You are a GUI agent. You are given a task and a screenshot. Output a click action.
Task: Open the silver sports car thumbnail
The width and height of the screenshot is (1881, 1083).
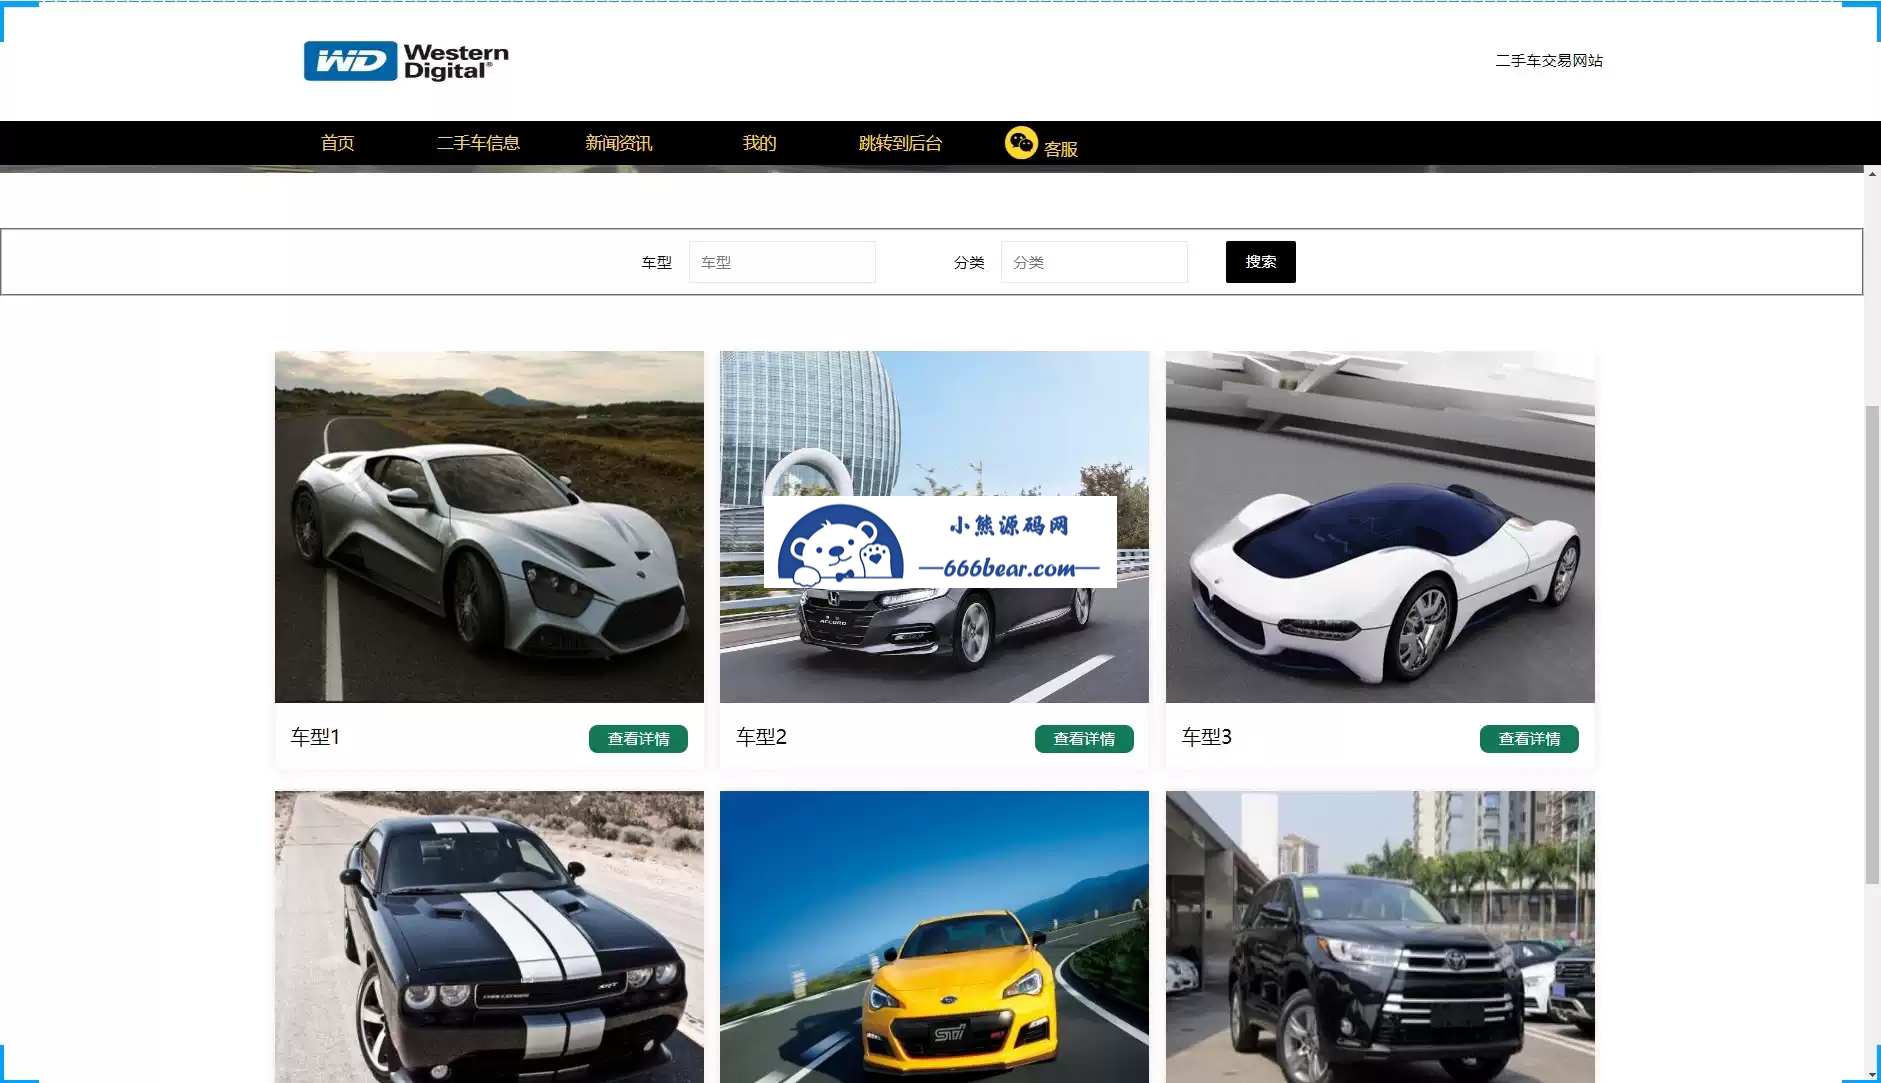pyautogui.click(x=489, y=526)
